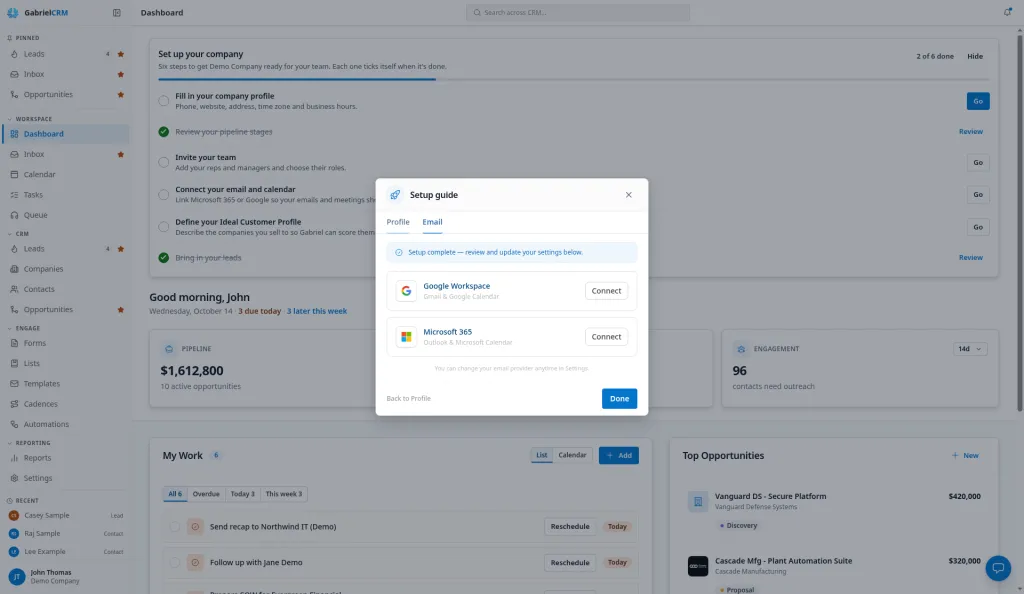Click the Microsoft 365 logo icon

pyautogui.click(x=406, y=337)
